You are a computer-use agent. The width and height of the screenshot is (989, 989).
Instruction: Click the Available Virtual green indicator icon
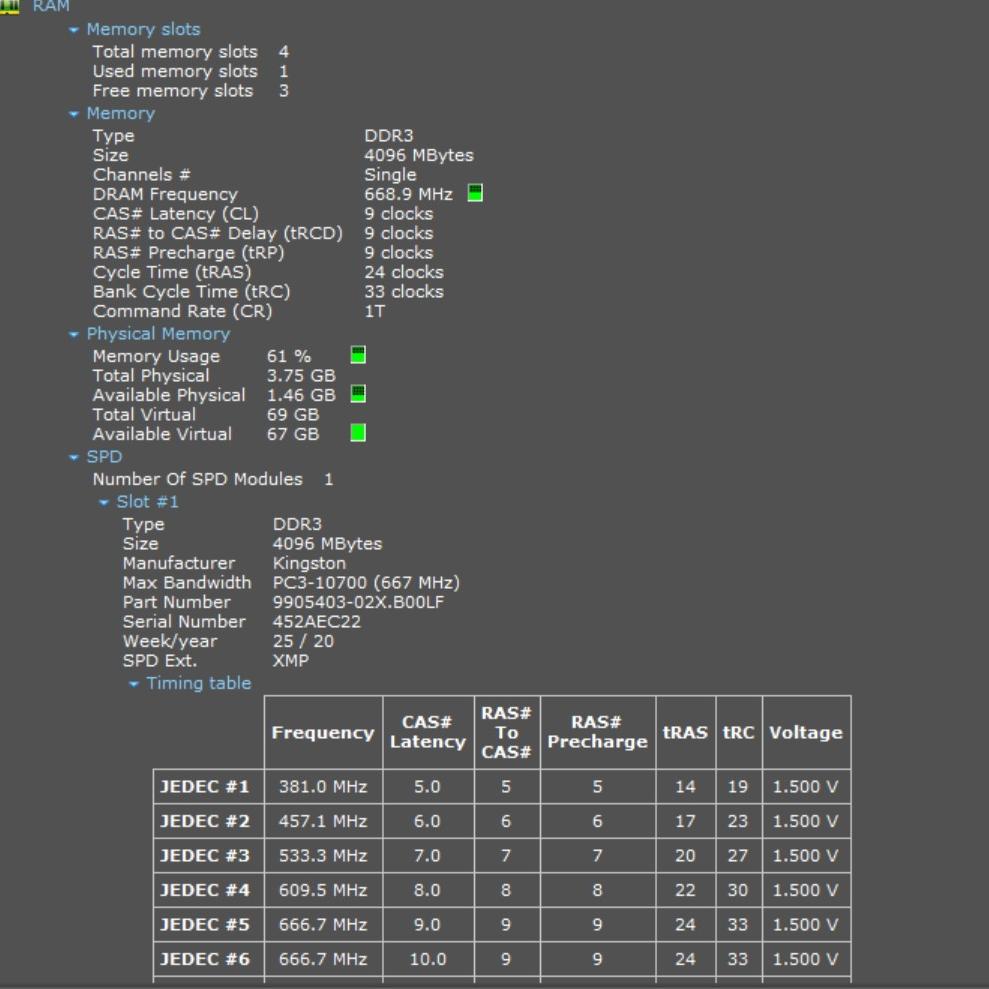point(358,433)
